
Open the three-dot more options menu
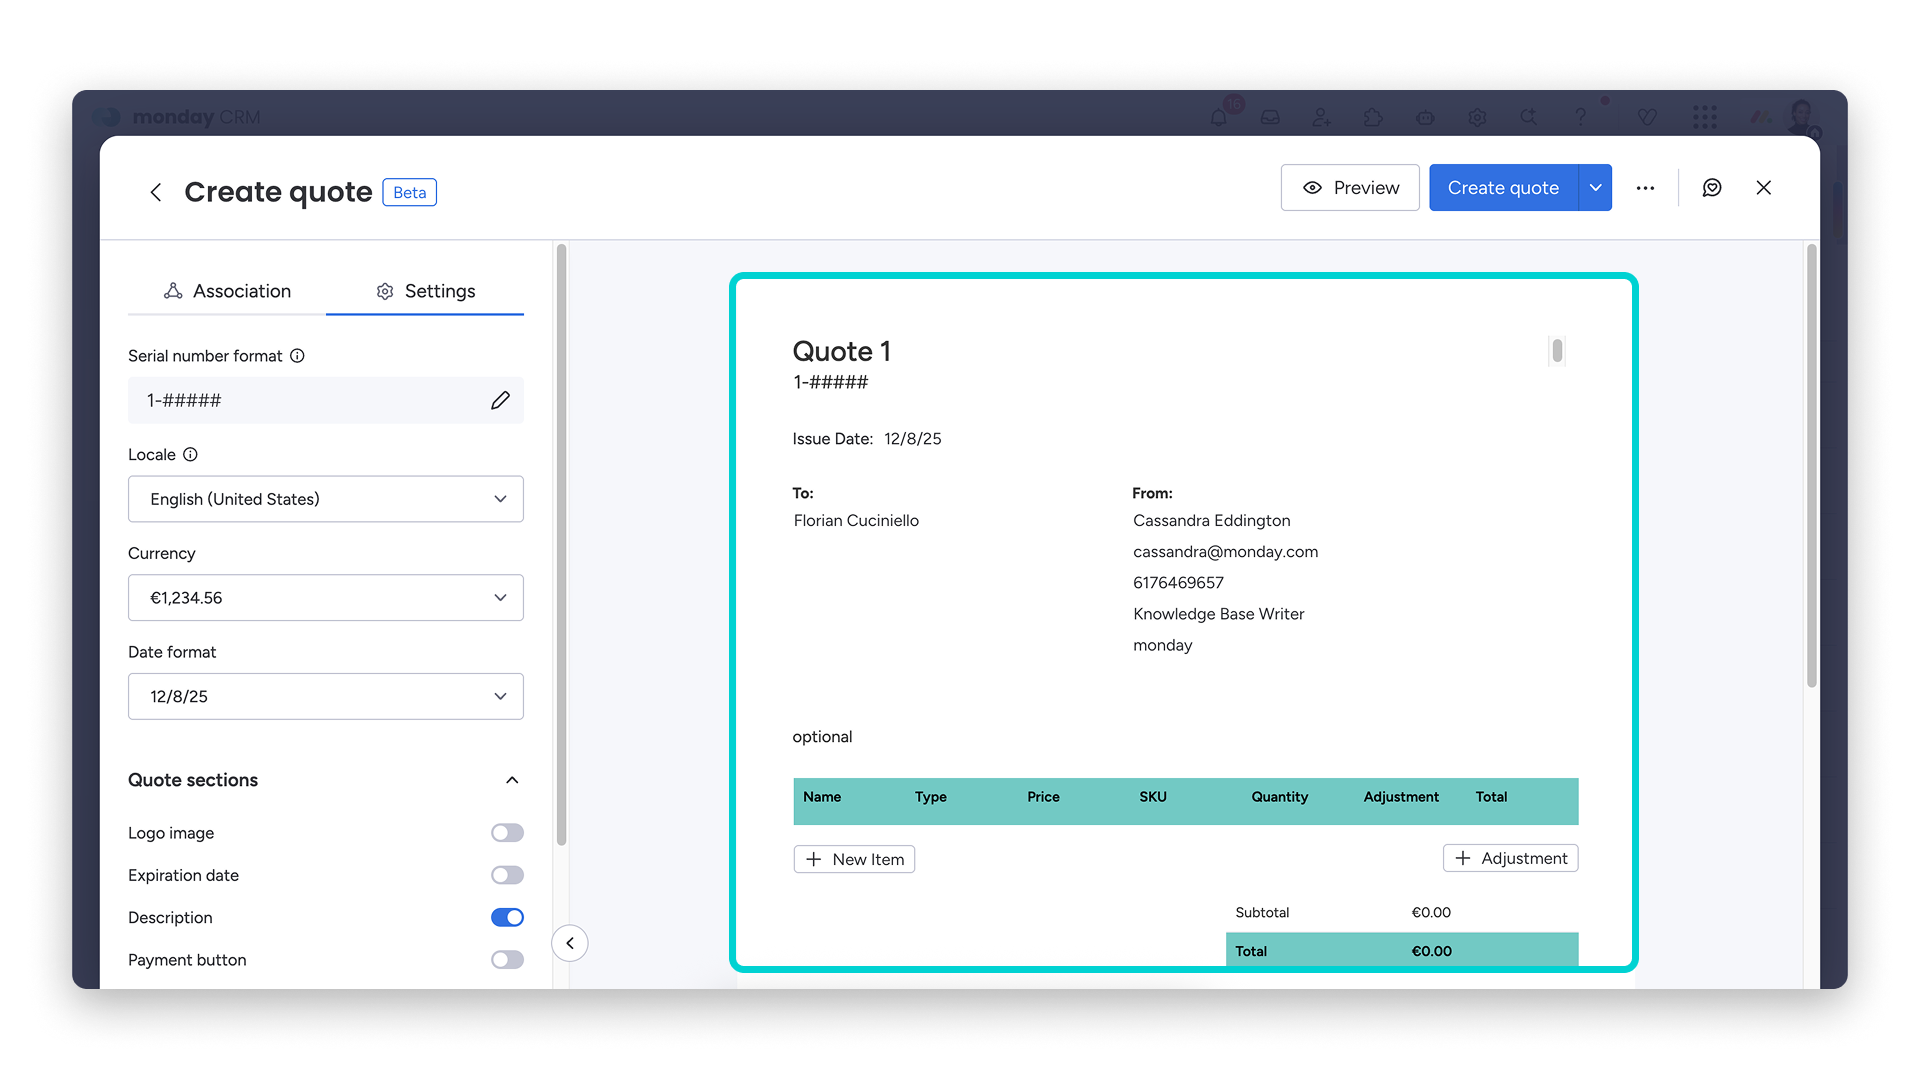pos(1645,188)
